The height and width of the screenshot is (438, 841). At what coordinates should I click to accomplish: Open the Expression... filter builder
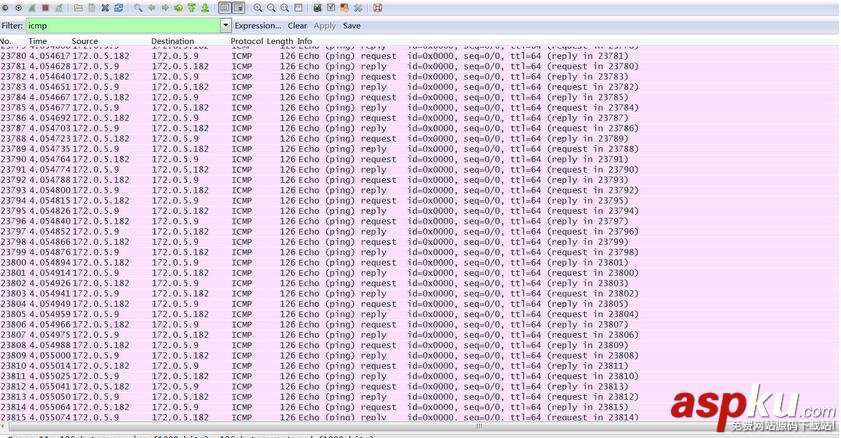pos(258,26)
